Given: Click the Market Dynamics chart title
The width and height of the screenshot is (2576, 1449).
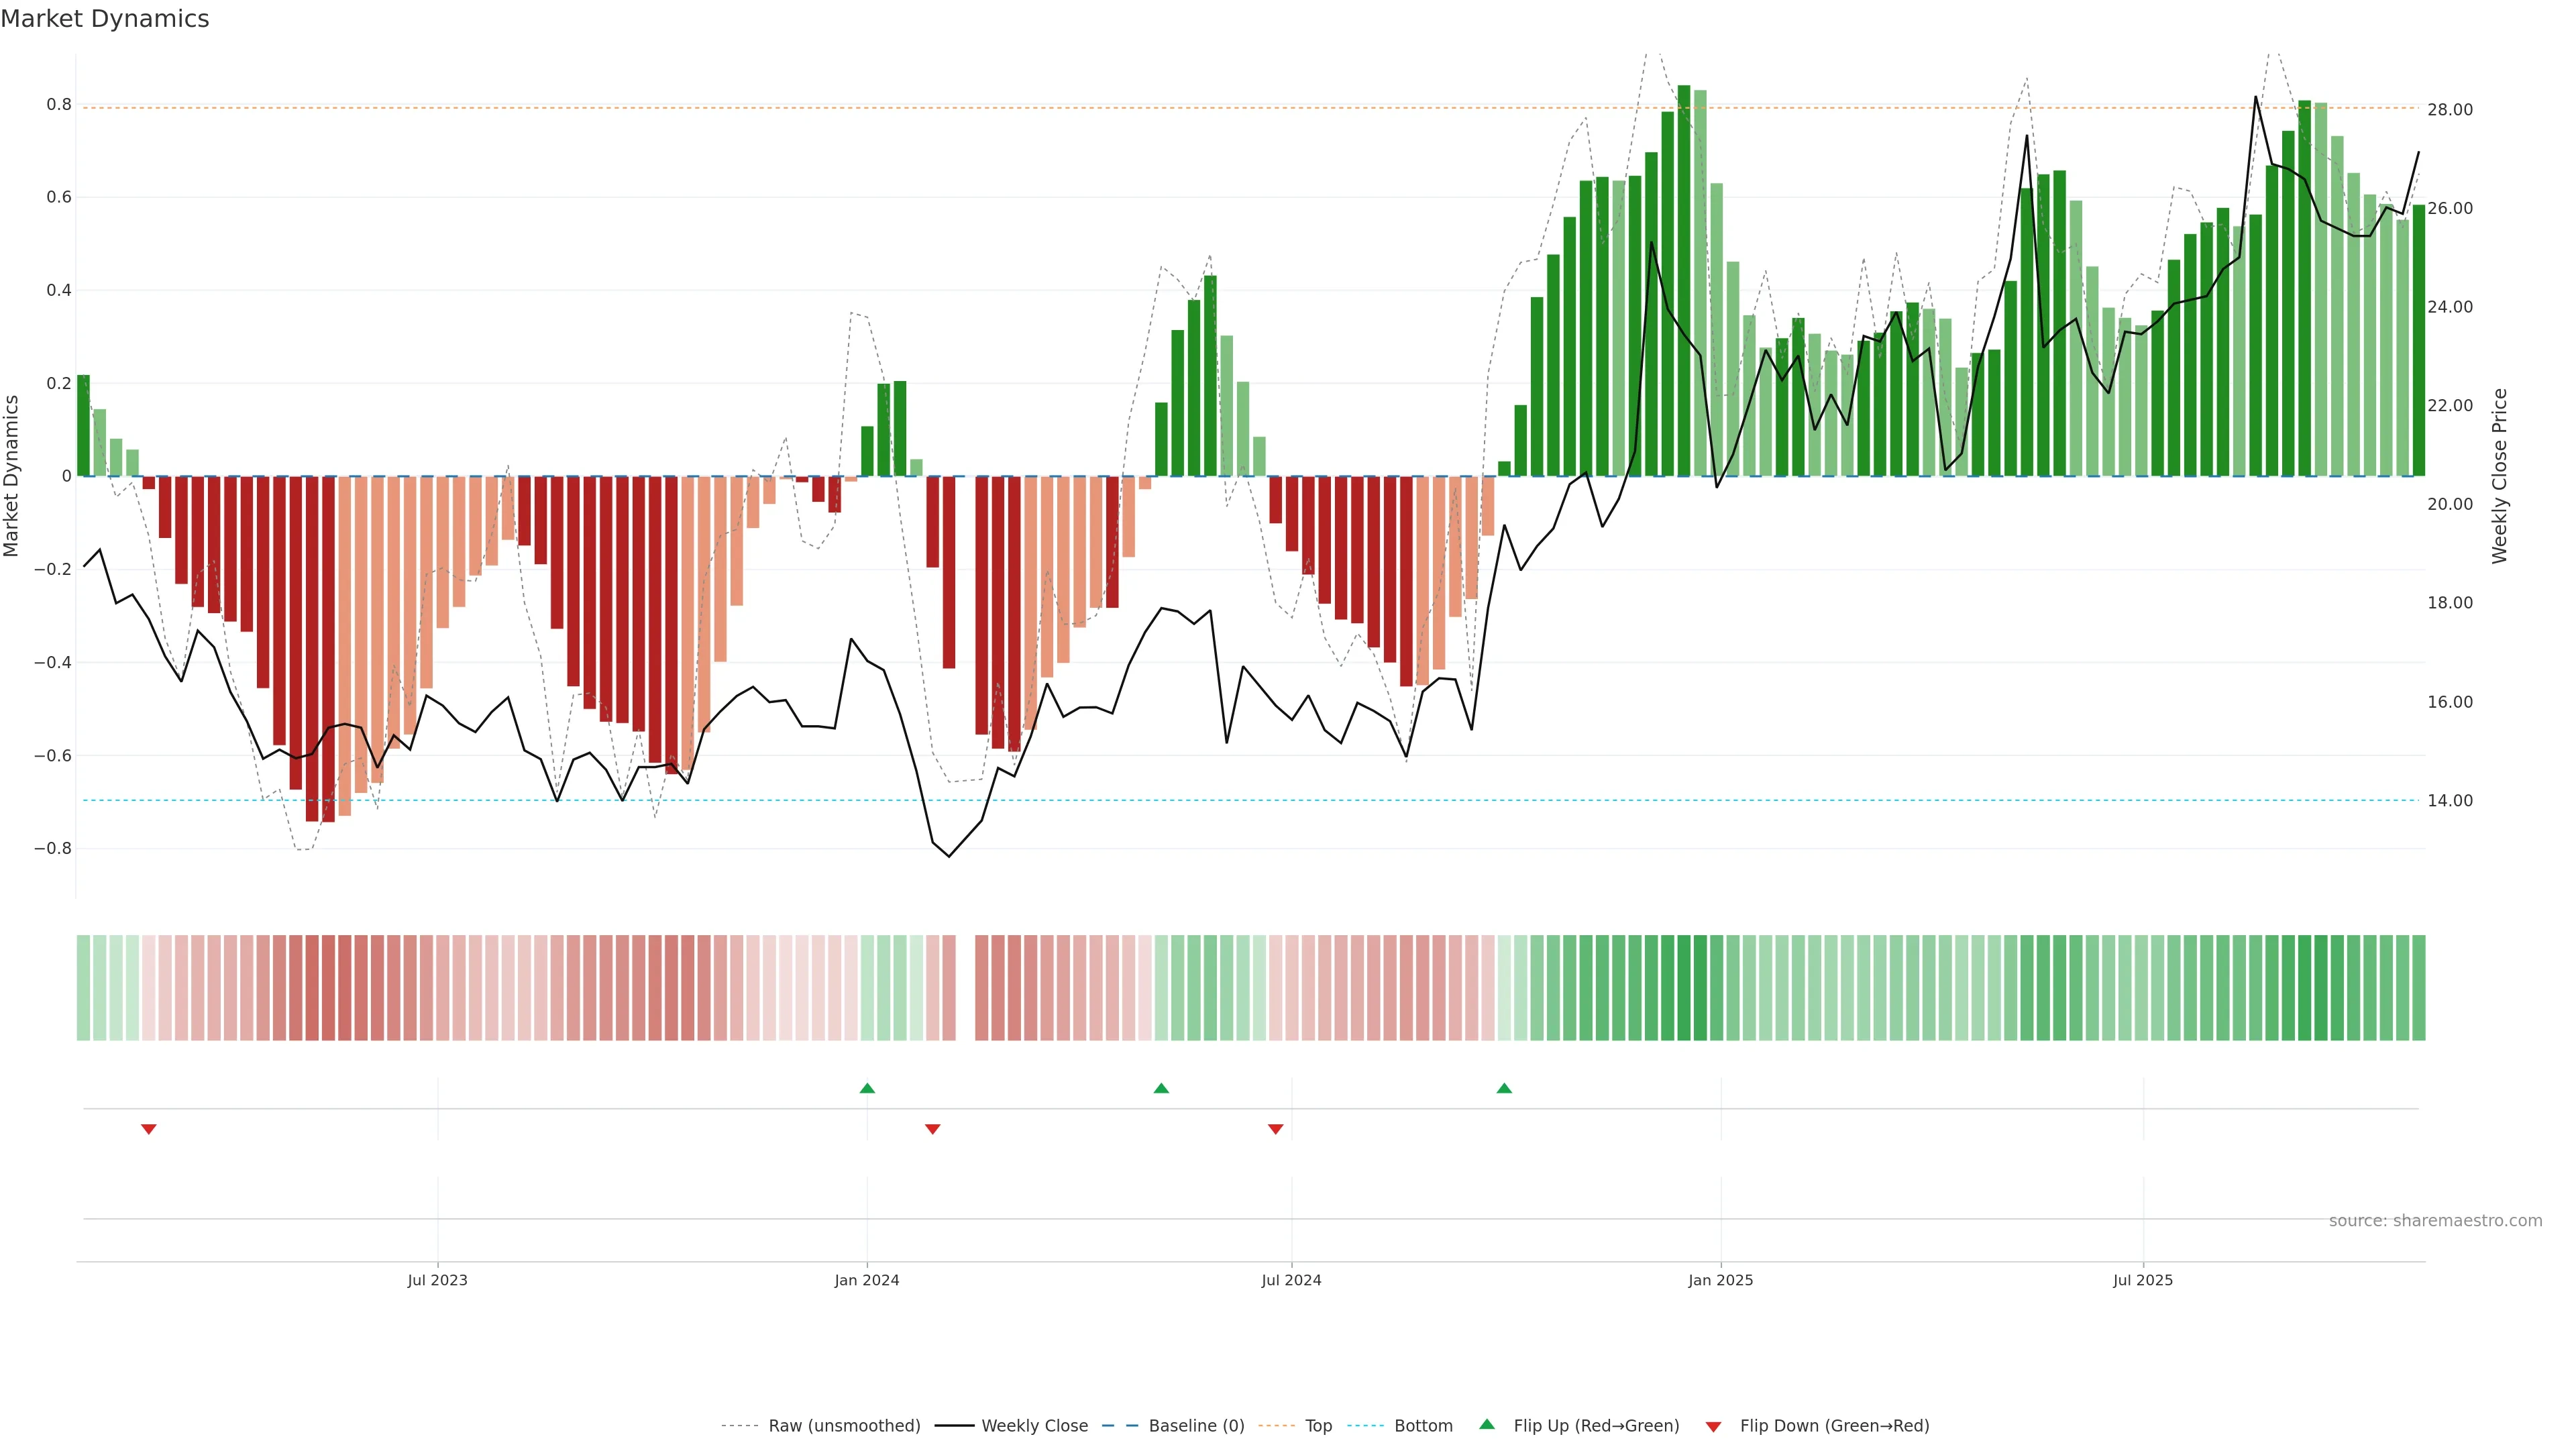Looking at the screenshot, I should coord(105,19).
